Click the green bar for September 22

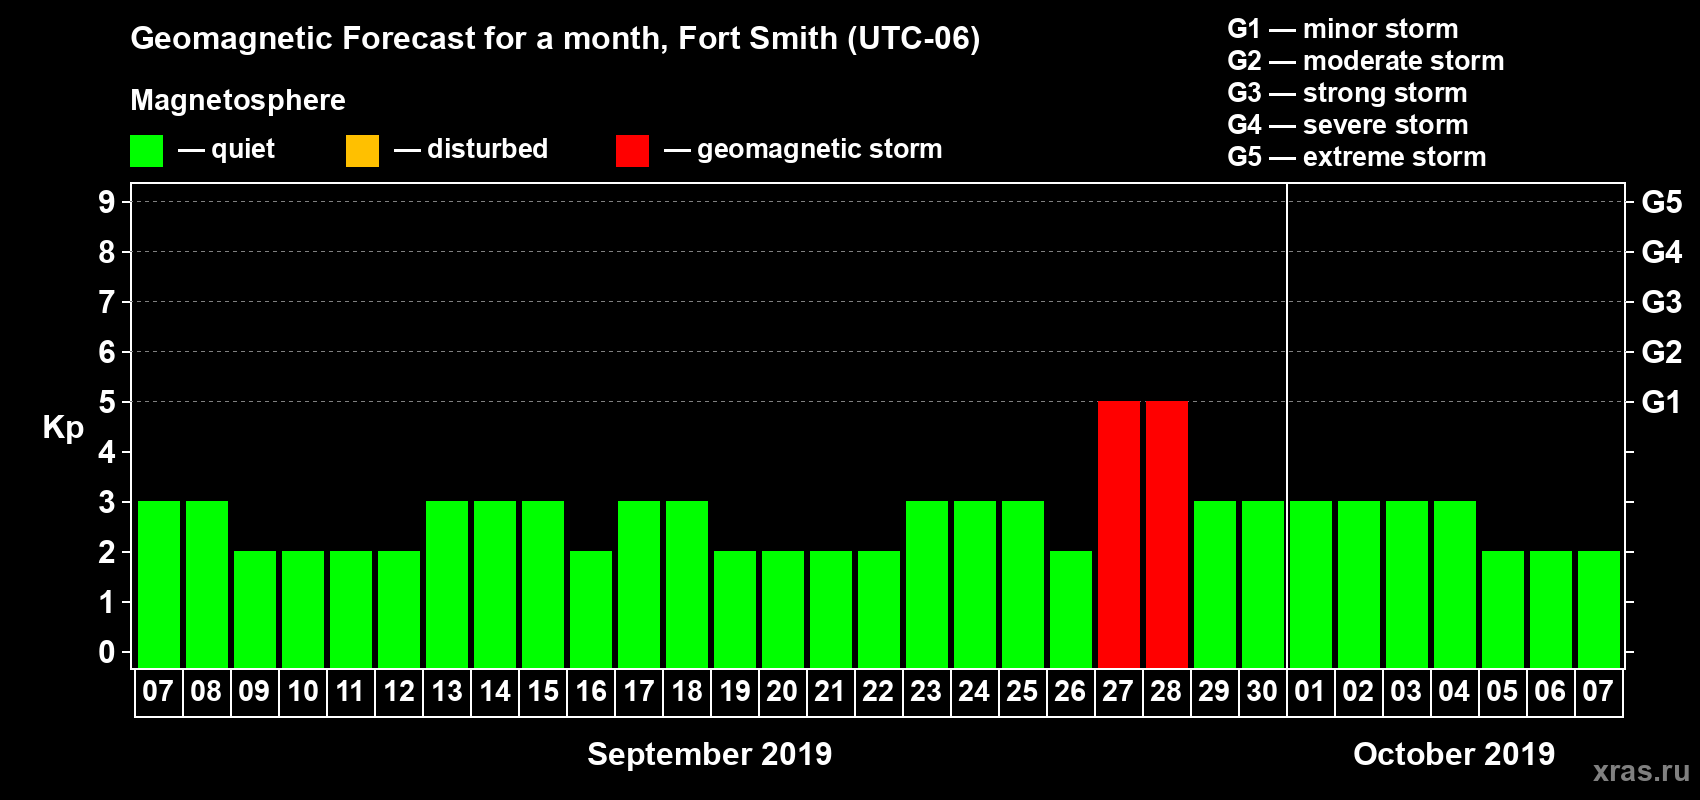pos(879,609)
